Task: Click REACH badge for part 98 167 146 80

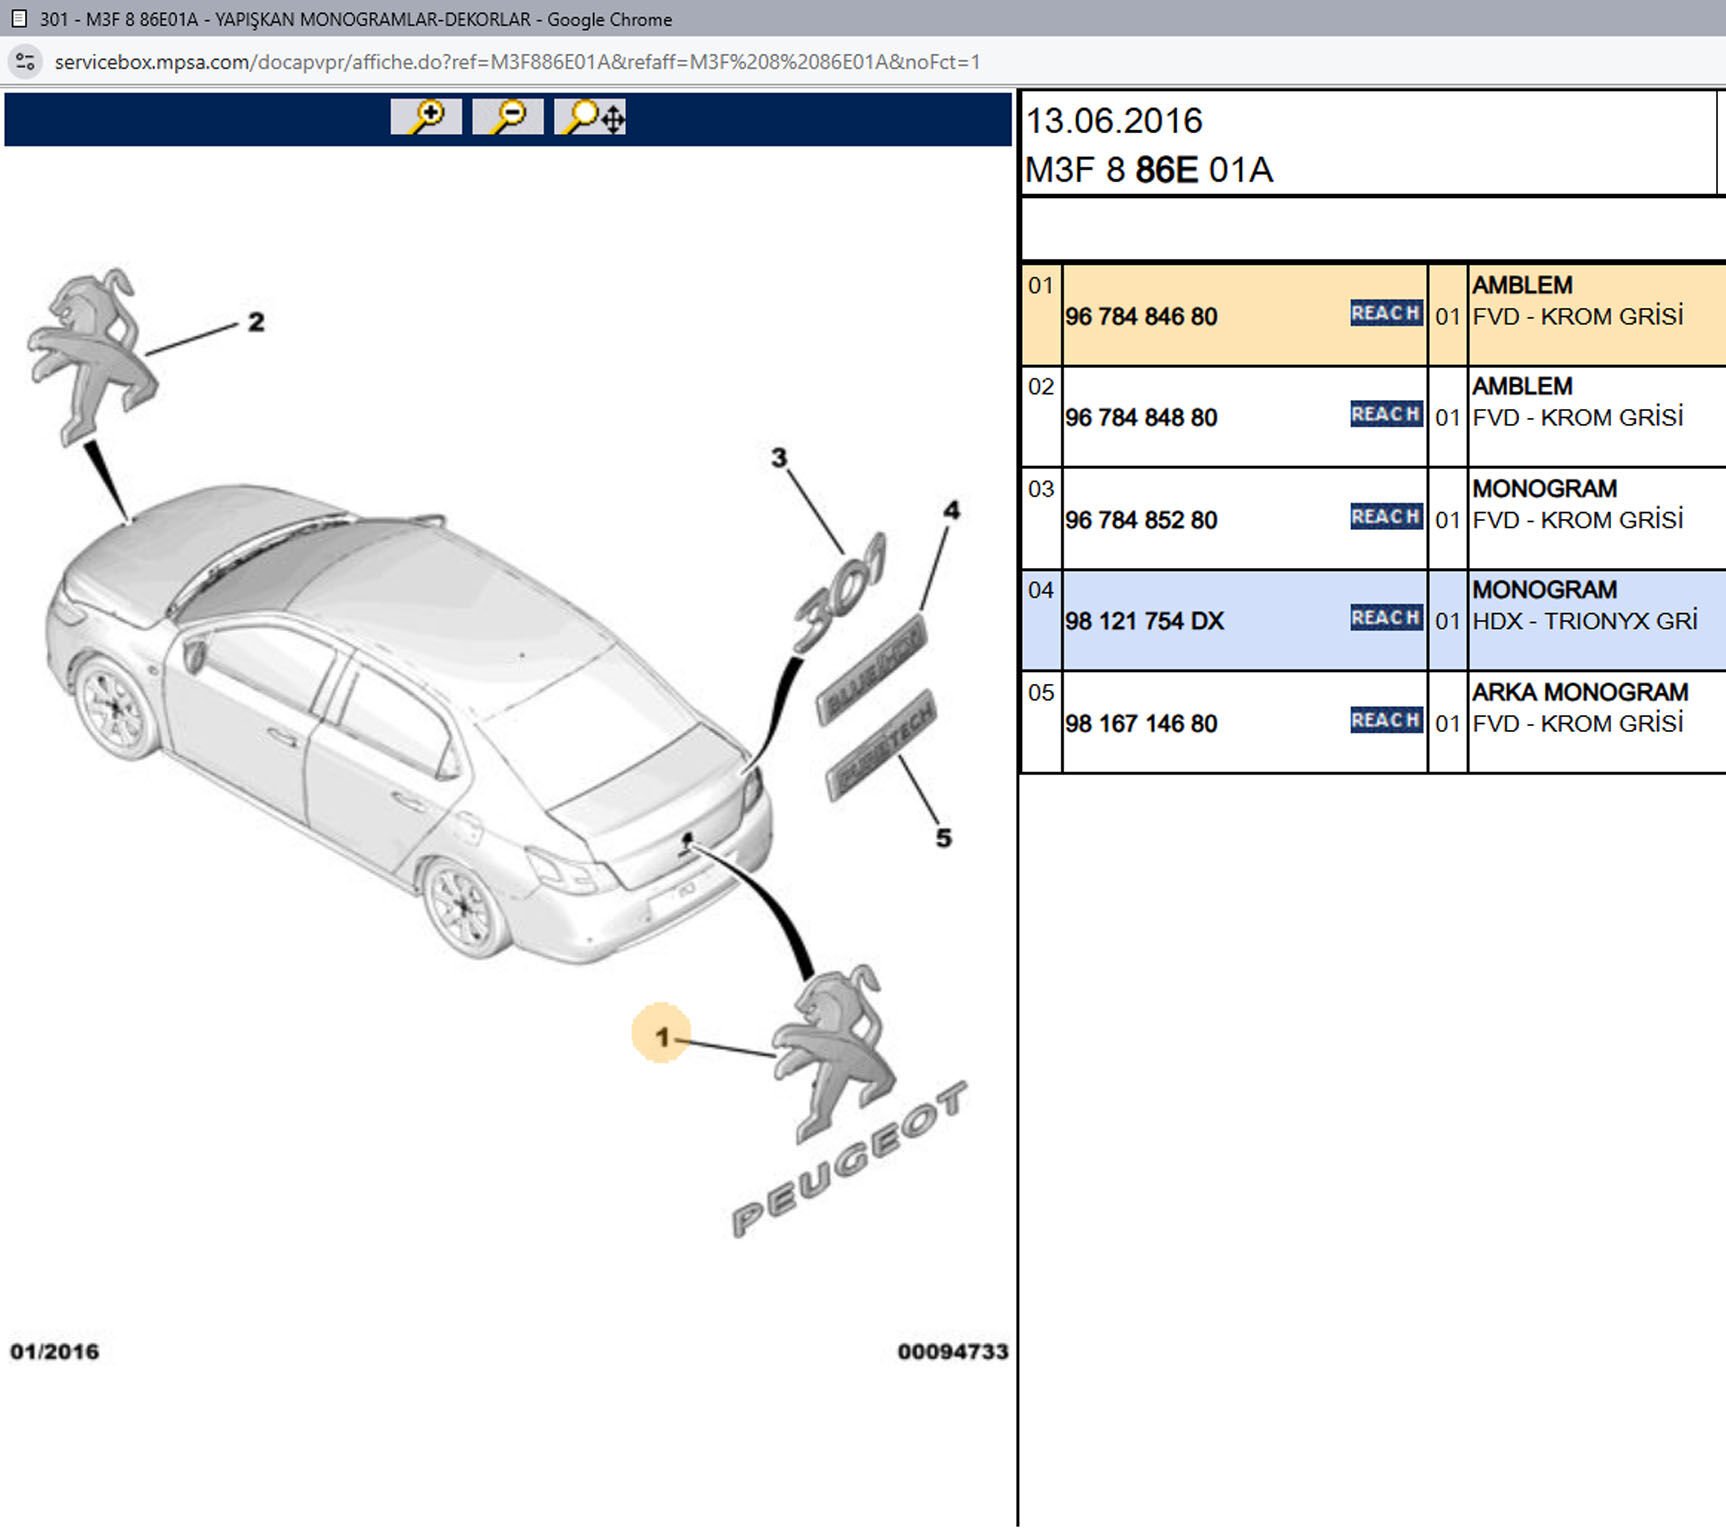Action: coord(1385,720)
